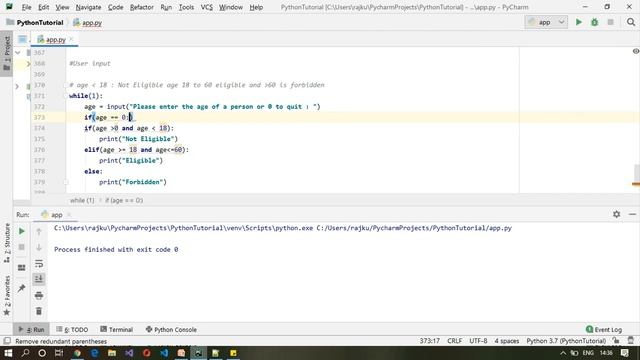
Task: Open the Structure tool window sidebar
Action: click(7, 243)
